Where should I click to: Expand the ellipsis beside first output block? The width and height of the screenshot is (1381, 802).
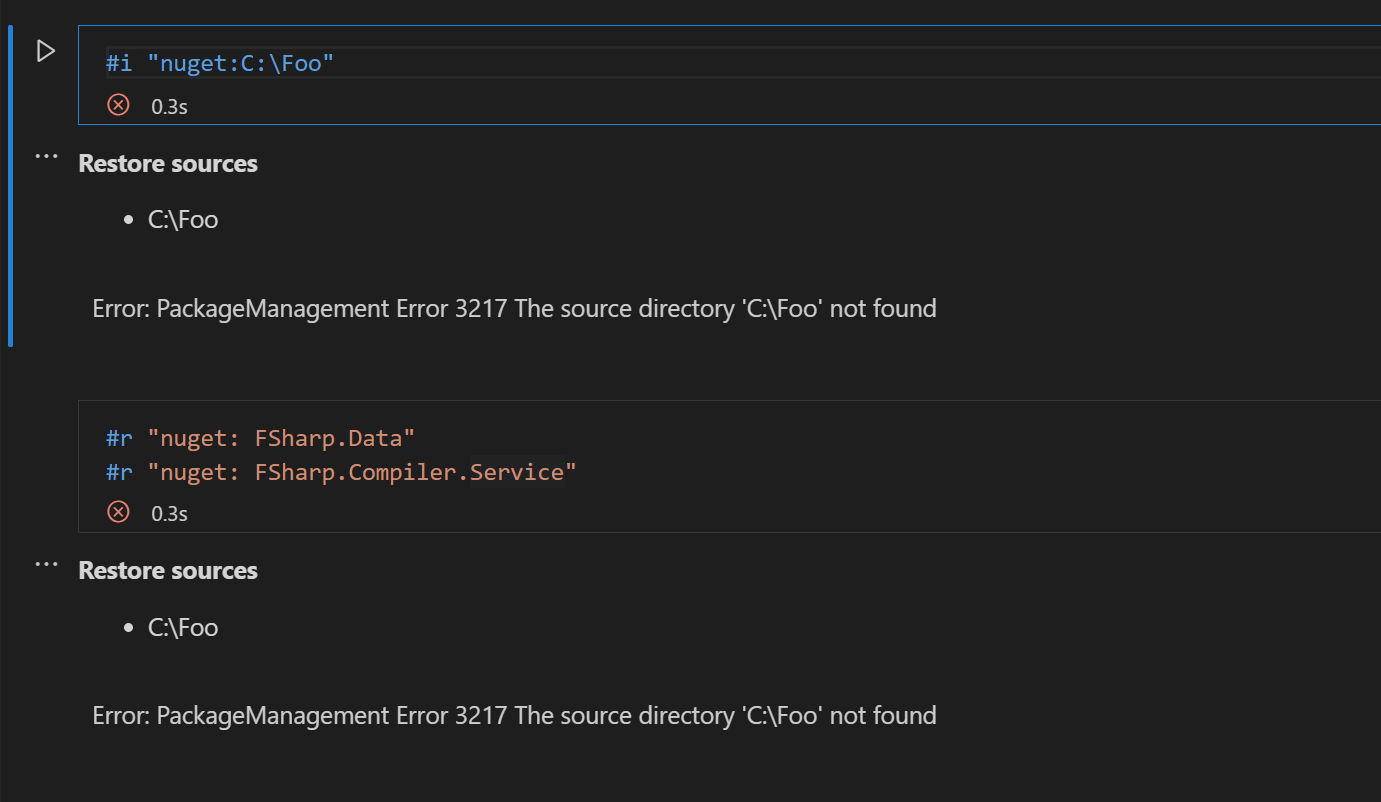click(46, 157)
